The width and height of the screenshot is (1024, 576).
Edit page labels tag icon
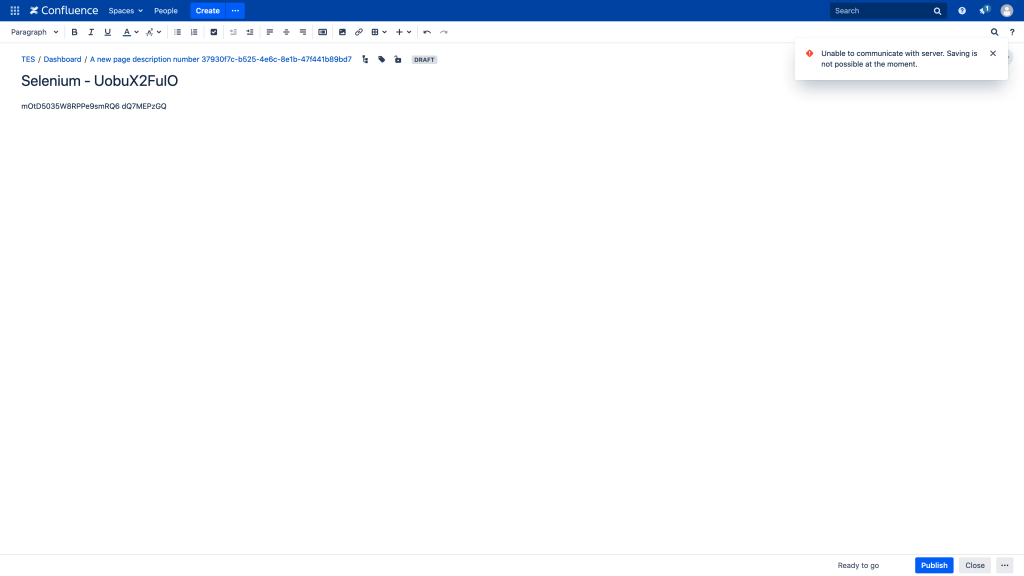coord(381,59)
